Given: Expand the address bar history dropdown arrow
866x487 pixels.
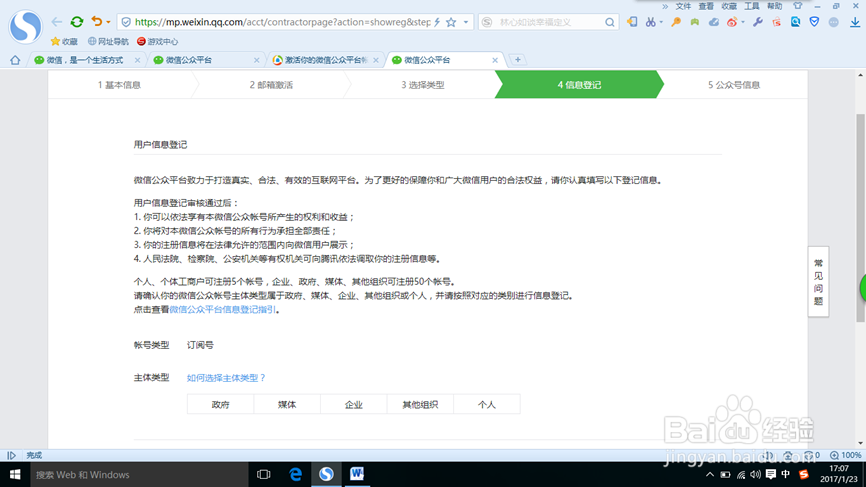Looking at the screenshot, I should pos(466,22).
